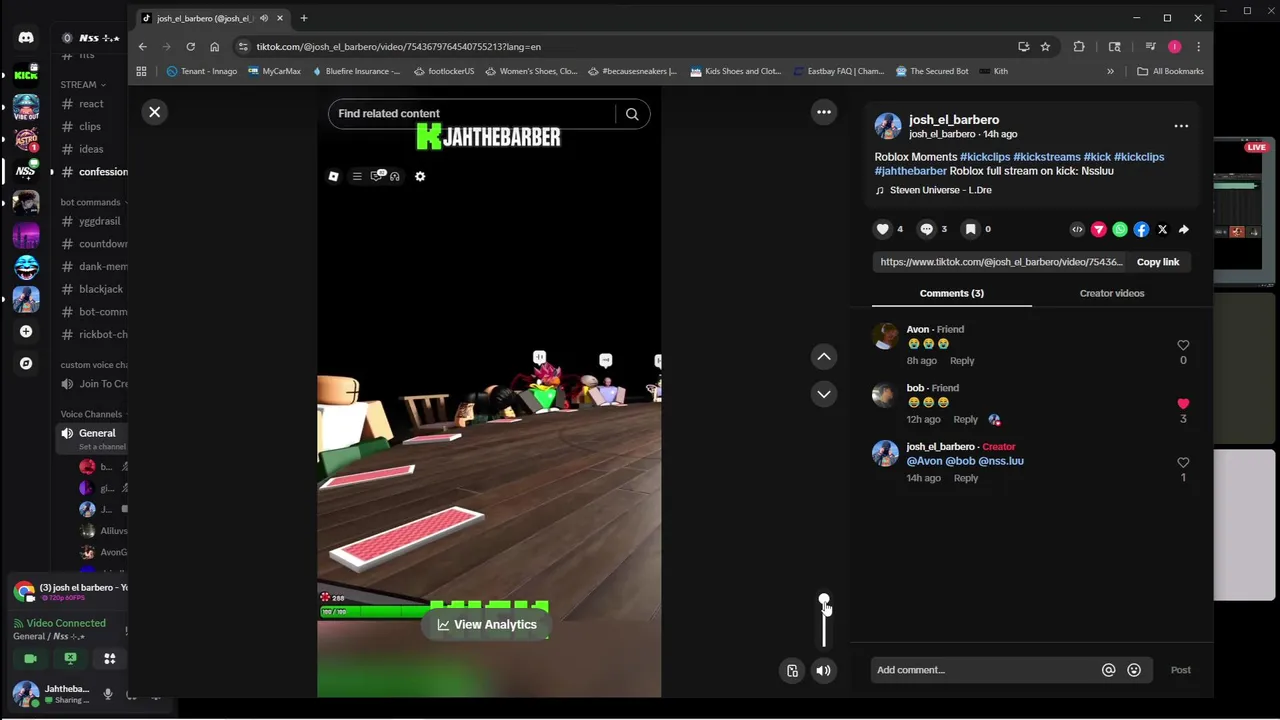Like Avon's comment
This screenshot has width=1280, height=720.
1183,345
